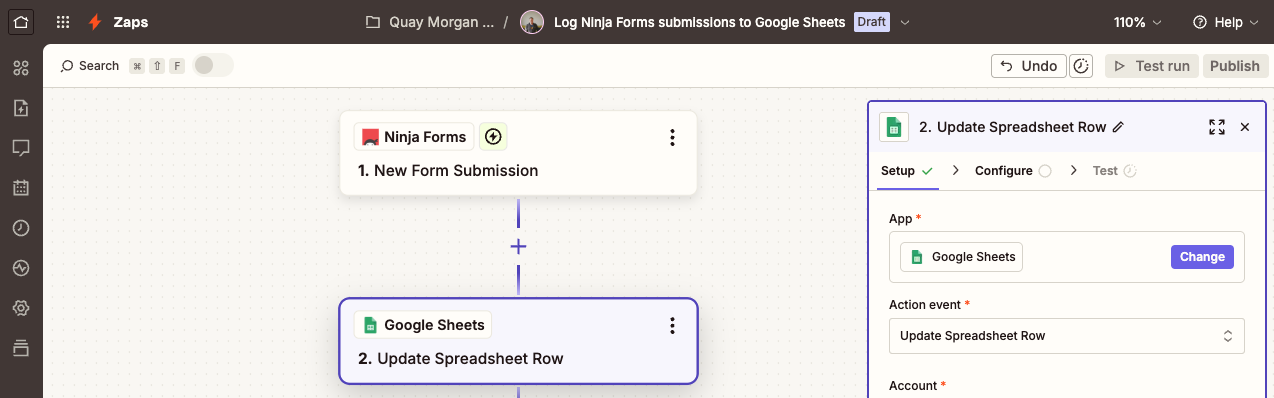Go to the Zapier home icon
The image size is (1274, 398).
21,21
